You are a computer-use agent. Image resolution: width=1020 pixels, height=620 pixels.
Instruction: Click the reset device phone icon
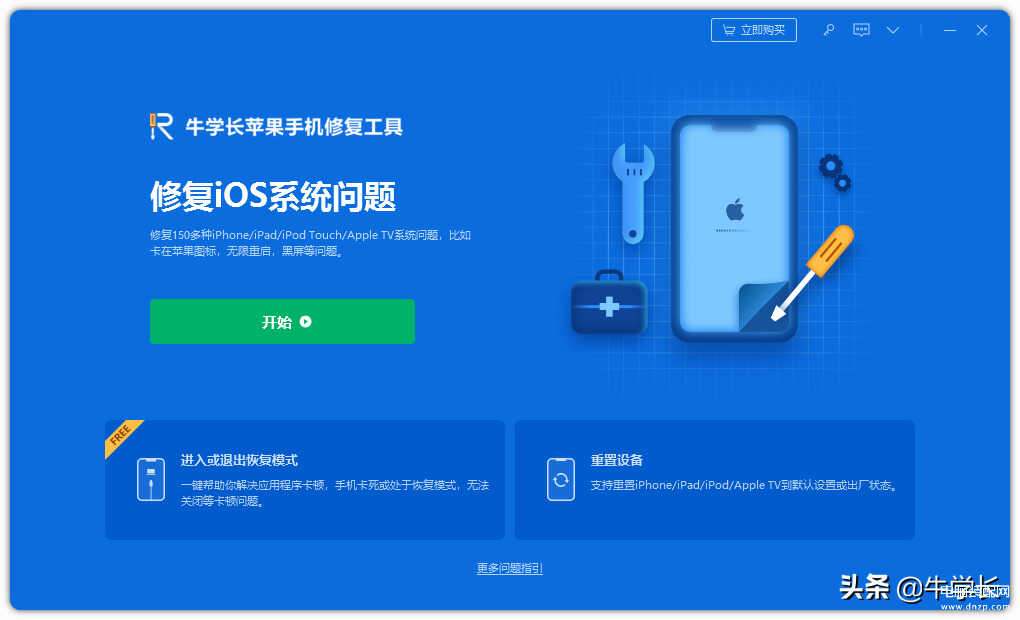561,479
